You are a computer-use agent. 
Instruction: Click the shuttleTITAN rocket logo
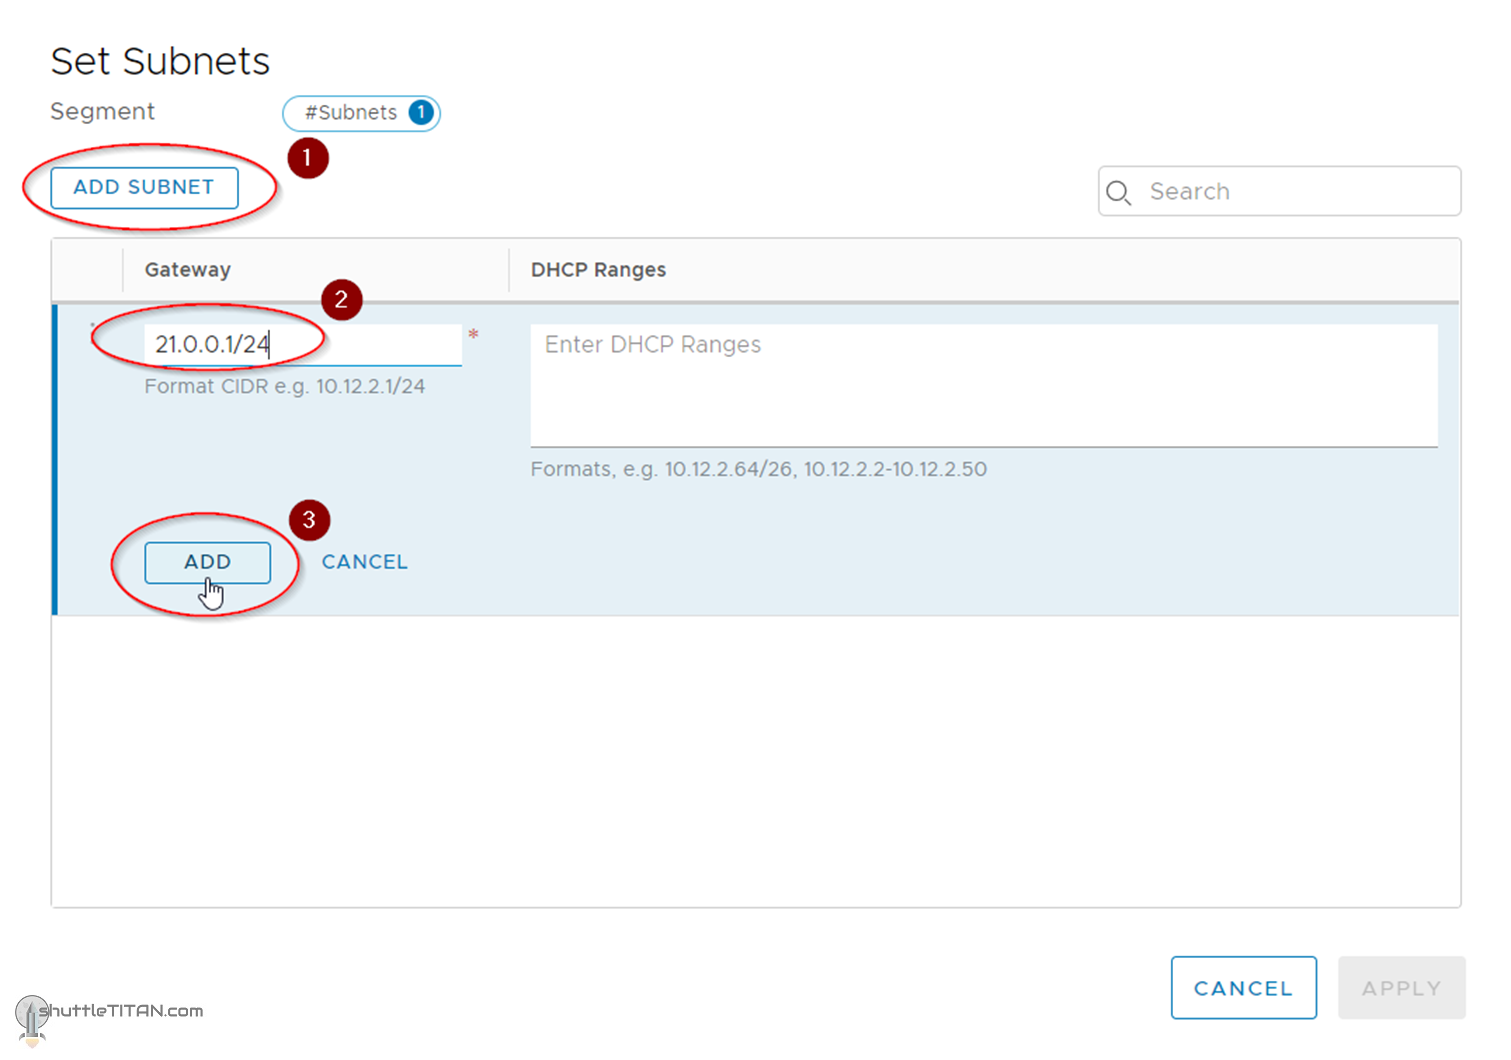(x=31, y=1018)
